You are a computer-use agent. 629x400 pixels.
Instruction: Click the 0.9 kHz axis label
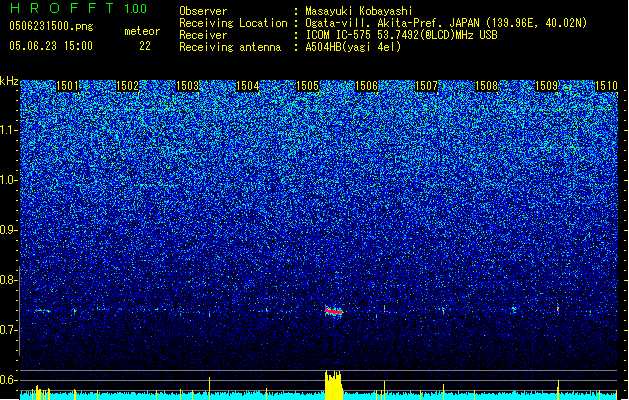(x=9, y=230)
